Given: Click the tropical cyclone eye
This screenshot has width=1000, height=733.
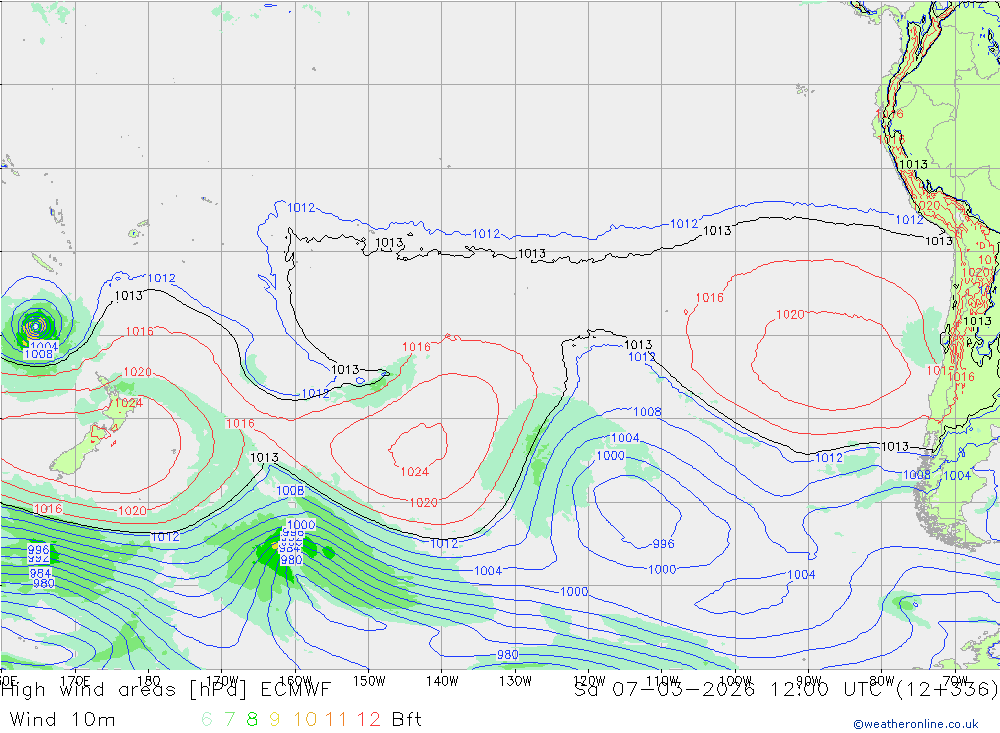Looking at the screenshot, I should 35,326.
